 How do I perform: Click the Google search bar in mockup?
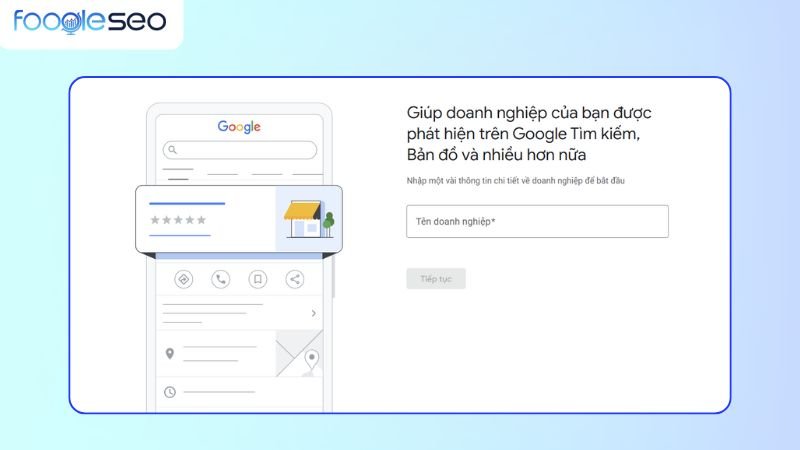click(x=240, y=150)
